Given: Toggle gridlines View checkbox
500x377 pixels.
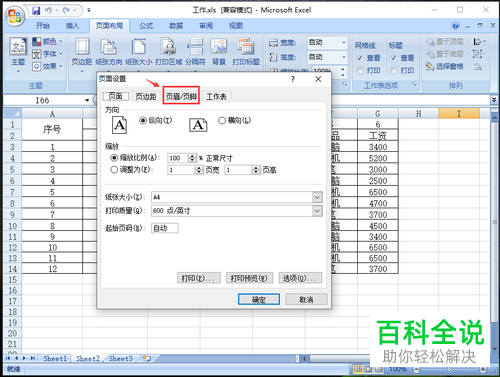Looking at the screenshot, I should 360,58.
